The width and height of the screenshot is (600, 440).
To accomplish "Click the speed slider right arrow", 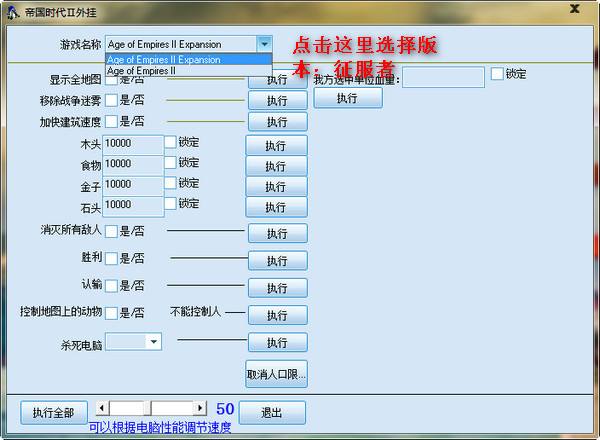I will (x=199, y=408).
